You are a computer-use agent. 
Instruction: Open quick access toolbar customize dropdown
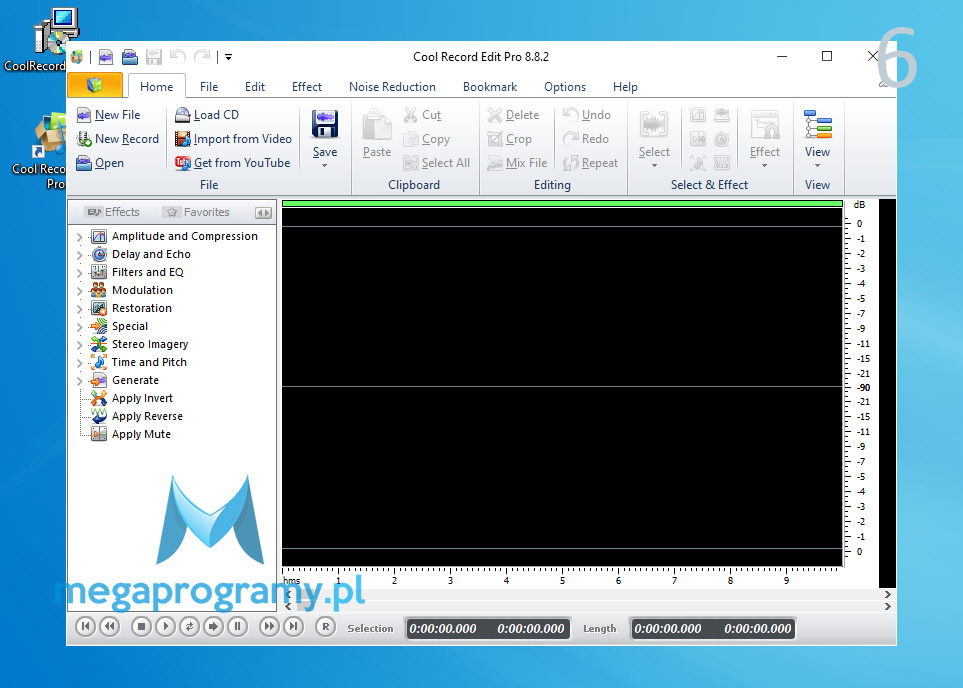click(228, 57)
